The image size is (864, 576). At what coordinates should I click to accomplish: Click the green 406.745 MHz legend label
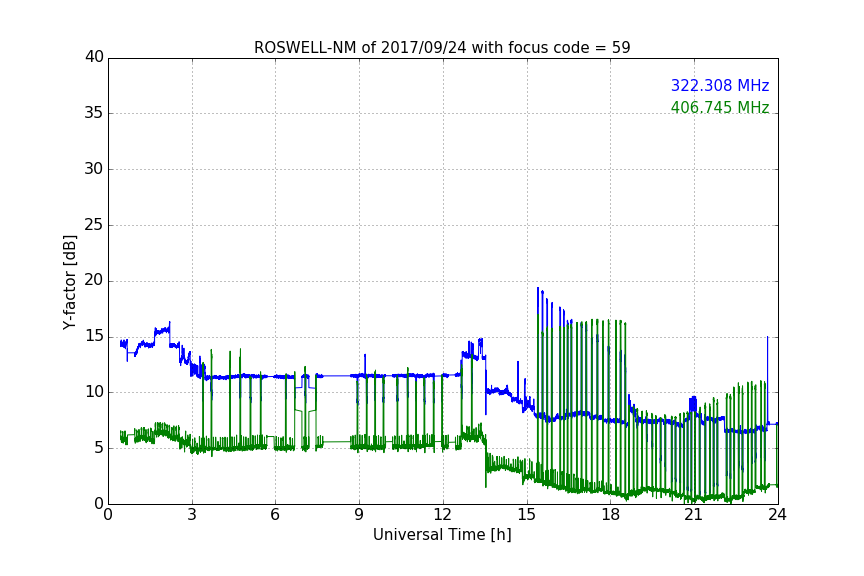tap(720, 107)
